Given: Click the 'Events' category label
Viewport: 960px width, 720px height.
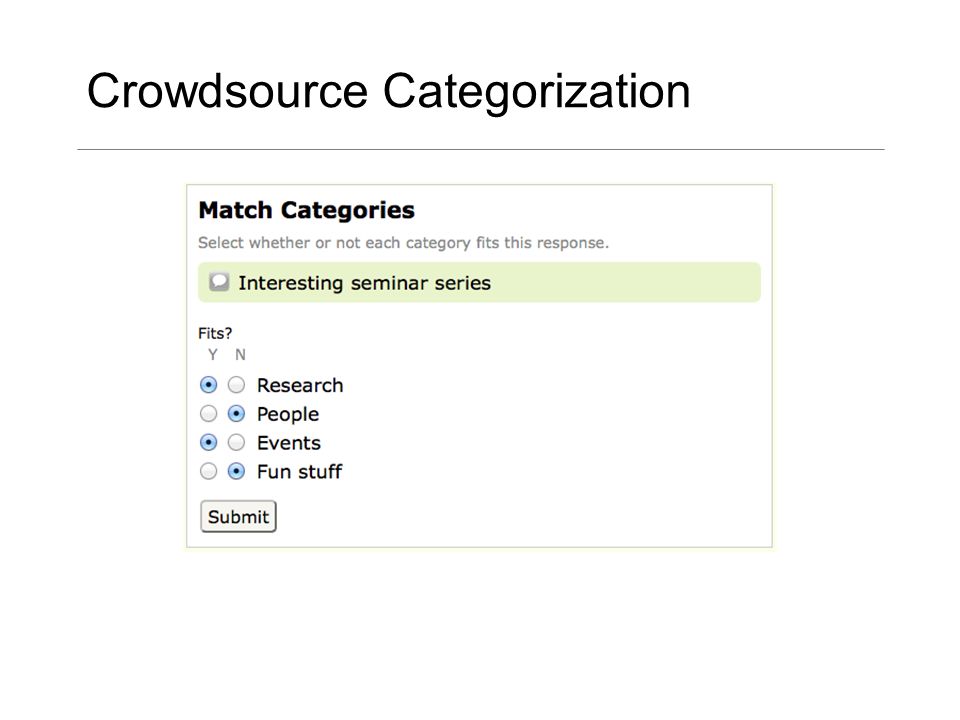Looking at the screenshot, I should coord(288,443).
